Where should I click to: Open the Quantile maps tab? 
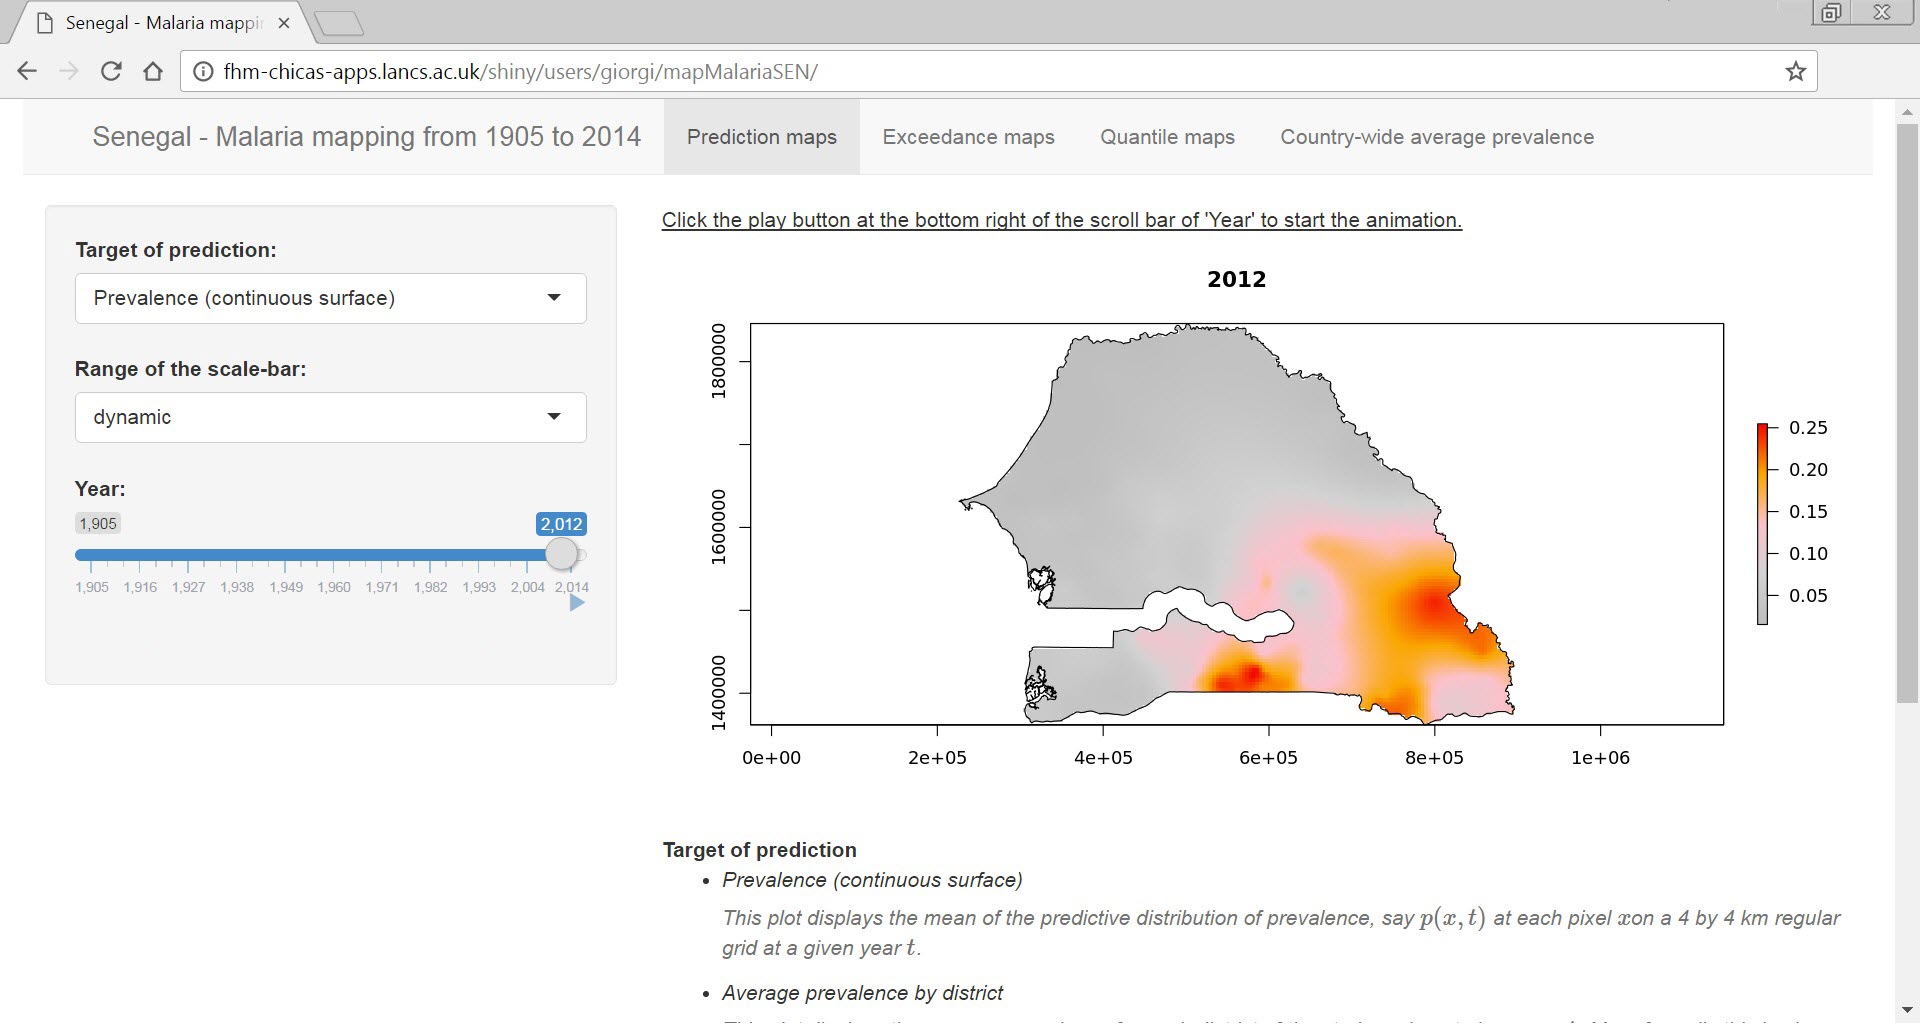pyautogui.click(x=1167, y=137)
